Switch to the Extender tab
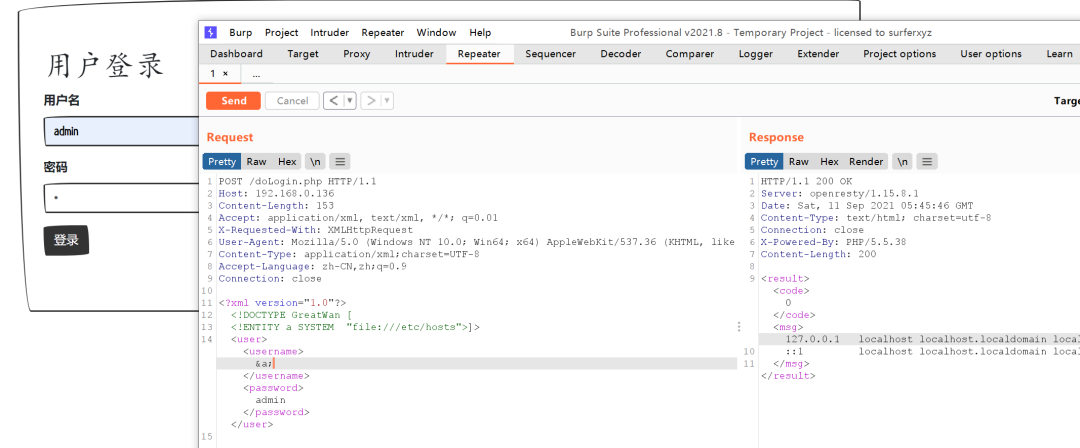The width and height of the screenshot is (1080, 448). coord(820,54)
